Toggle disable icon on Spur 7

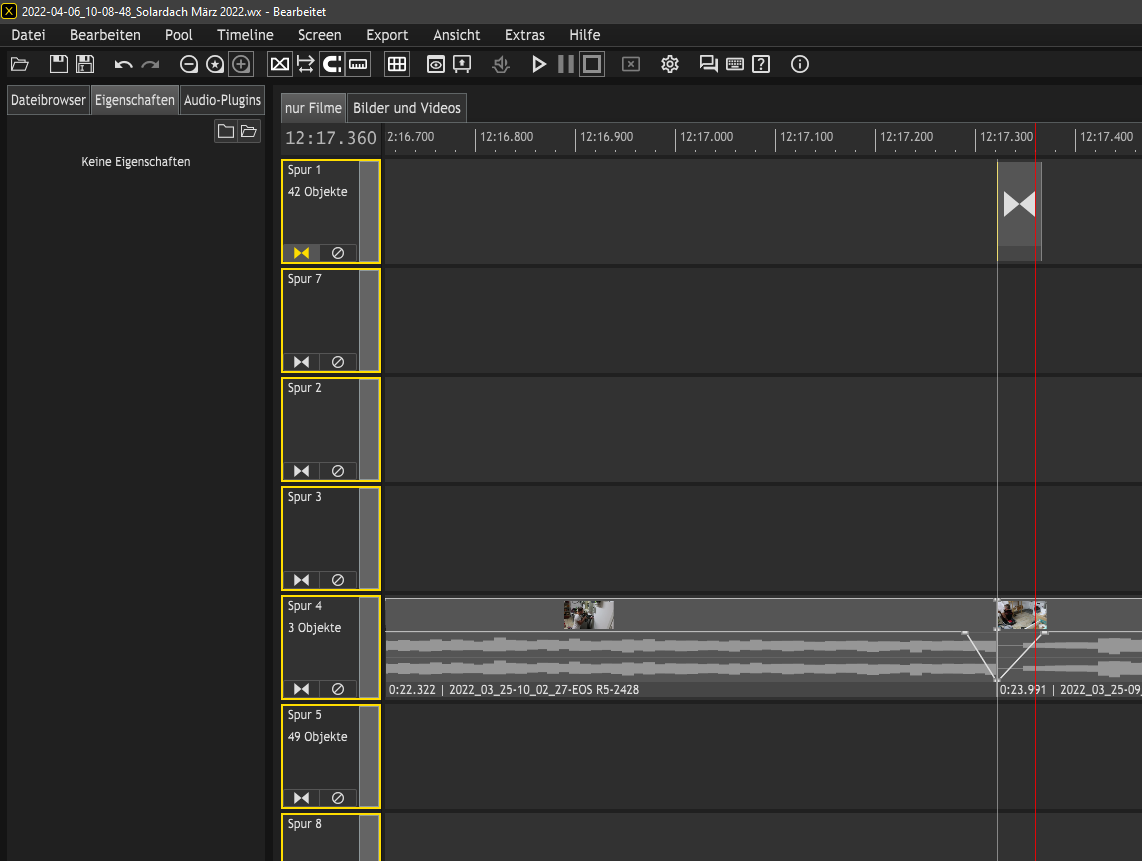pos(338,362)
